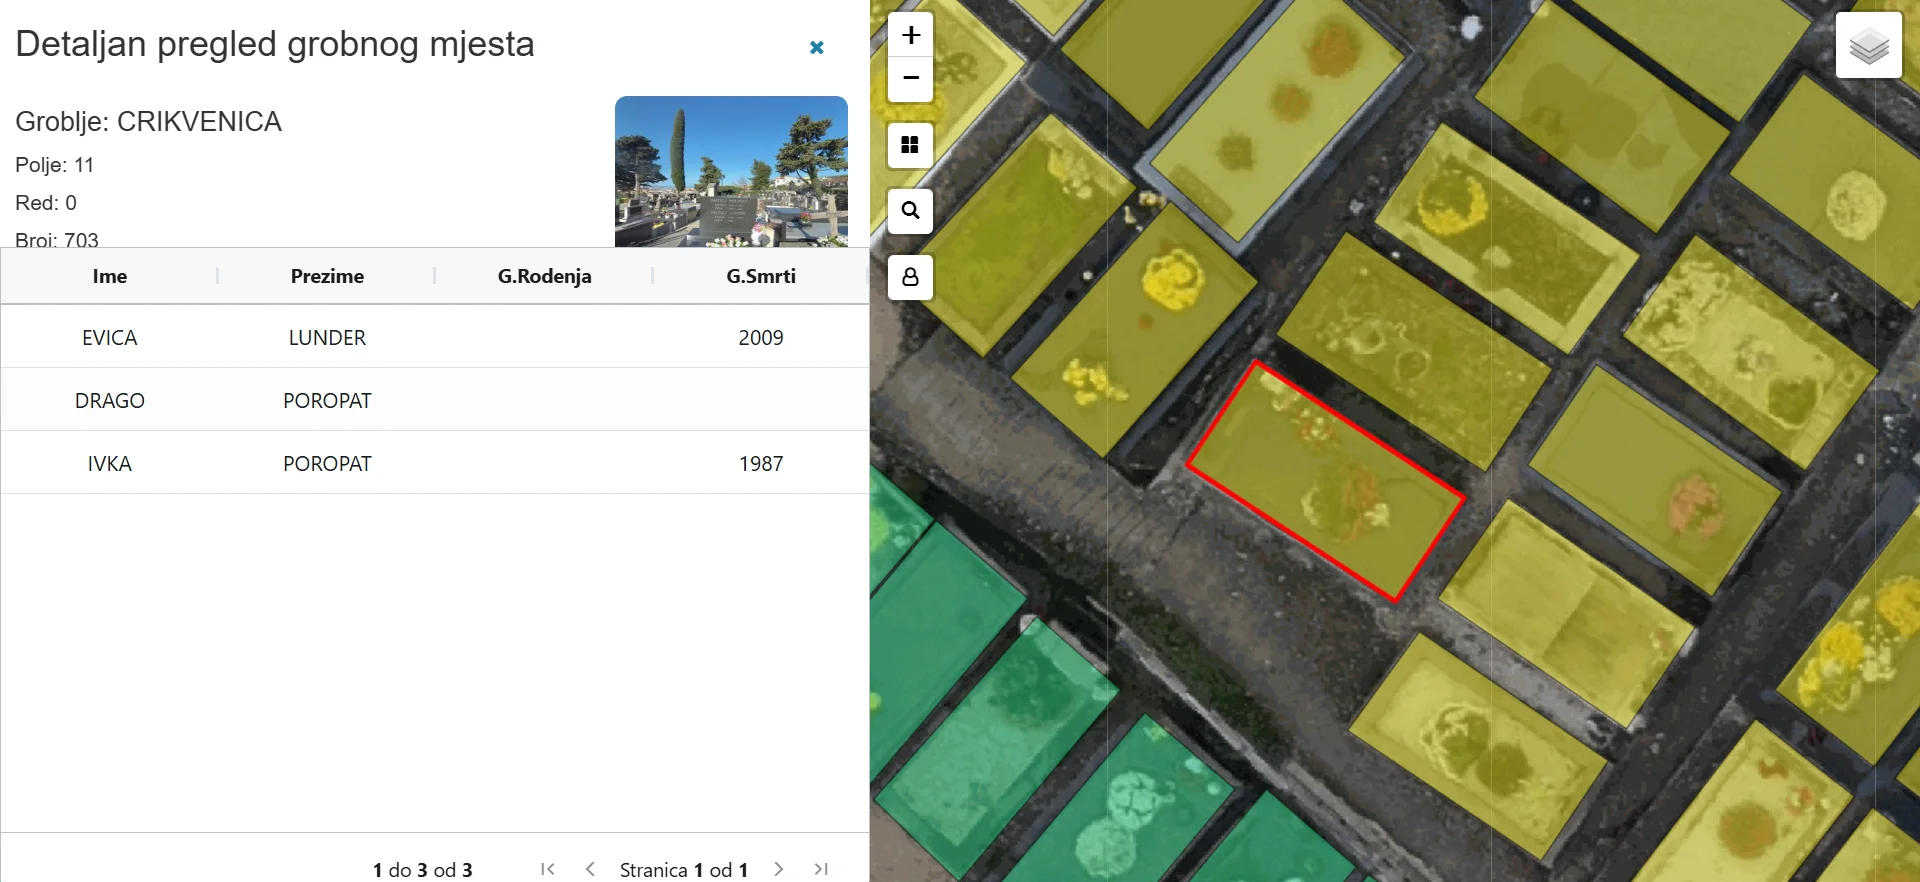Select the IVKA POROPAT row
Screen dimensions: 1920x882
tap(435, 463)
